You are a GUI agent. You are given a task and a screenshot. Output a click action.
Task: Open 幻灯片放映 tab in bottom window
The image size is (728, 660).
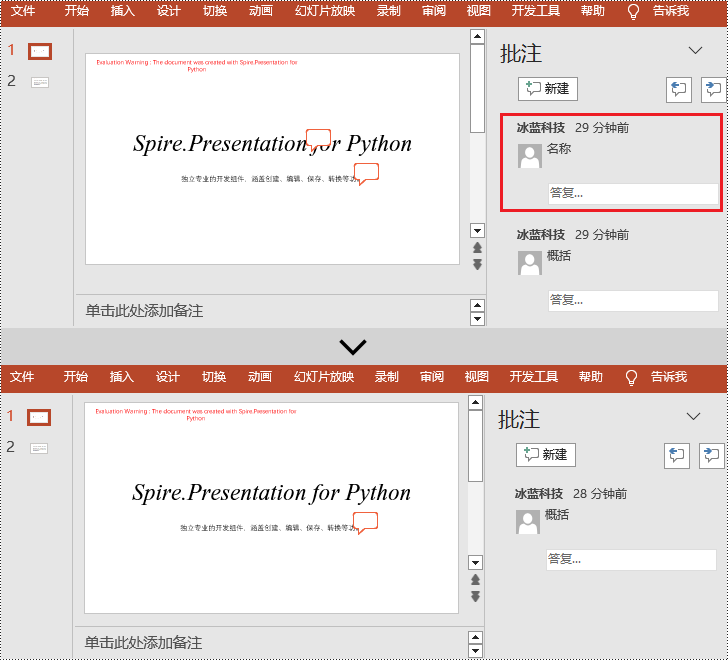click(324, 376)
